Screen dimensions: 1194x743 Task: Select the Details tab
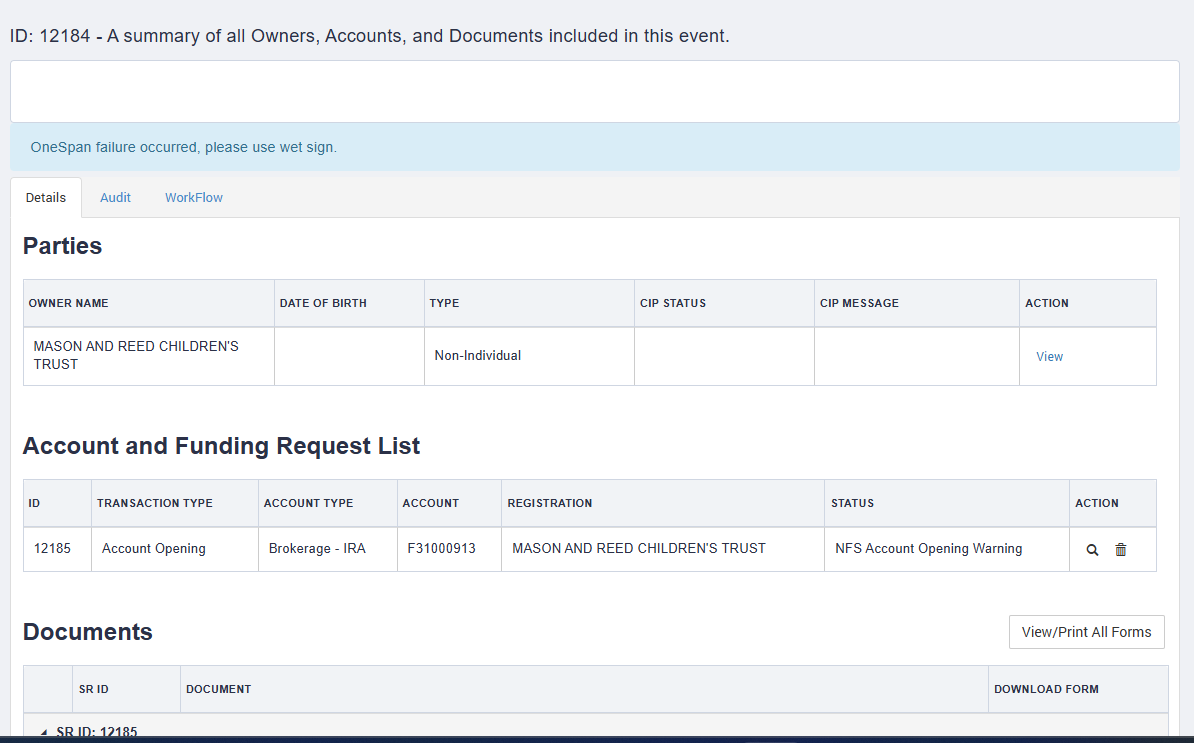pyautogui.click(x=46, y=198)
